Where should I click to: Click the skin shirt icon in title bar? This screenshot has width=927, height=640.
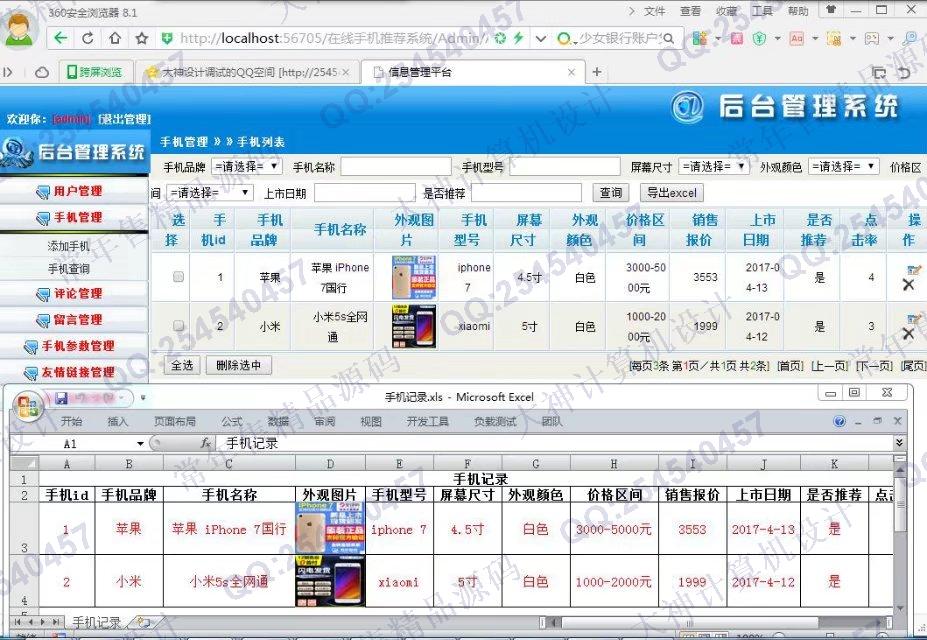[x=831, y=10]
